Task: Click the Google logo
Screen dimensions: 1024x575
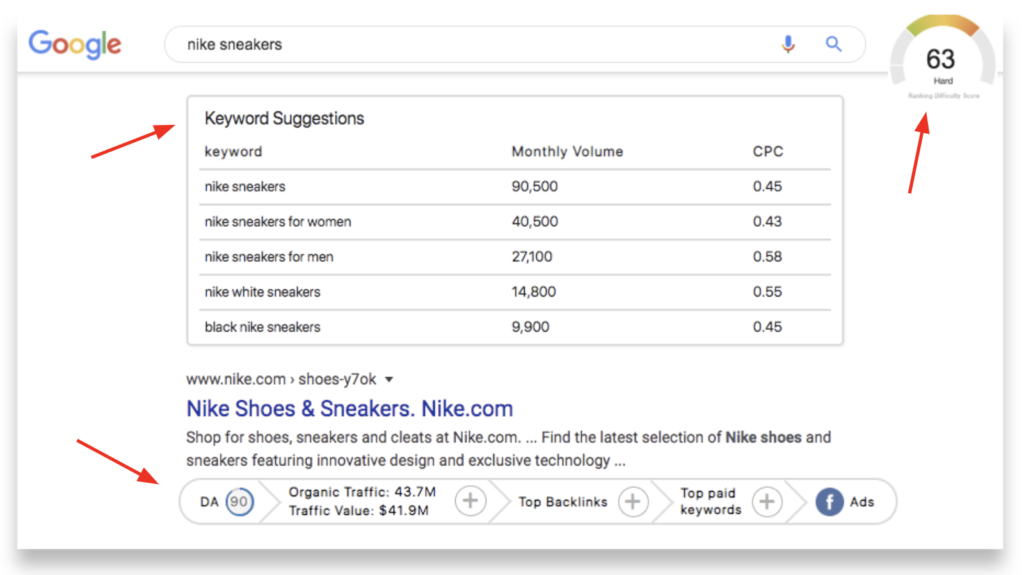Action: tap(74, 44)
